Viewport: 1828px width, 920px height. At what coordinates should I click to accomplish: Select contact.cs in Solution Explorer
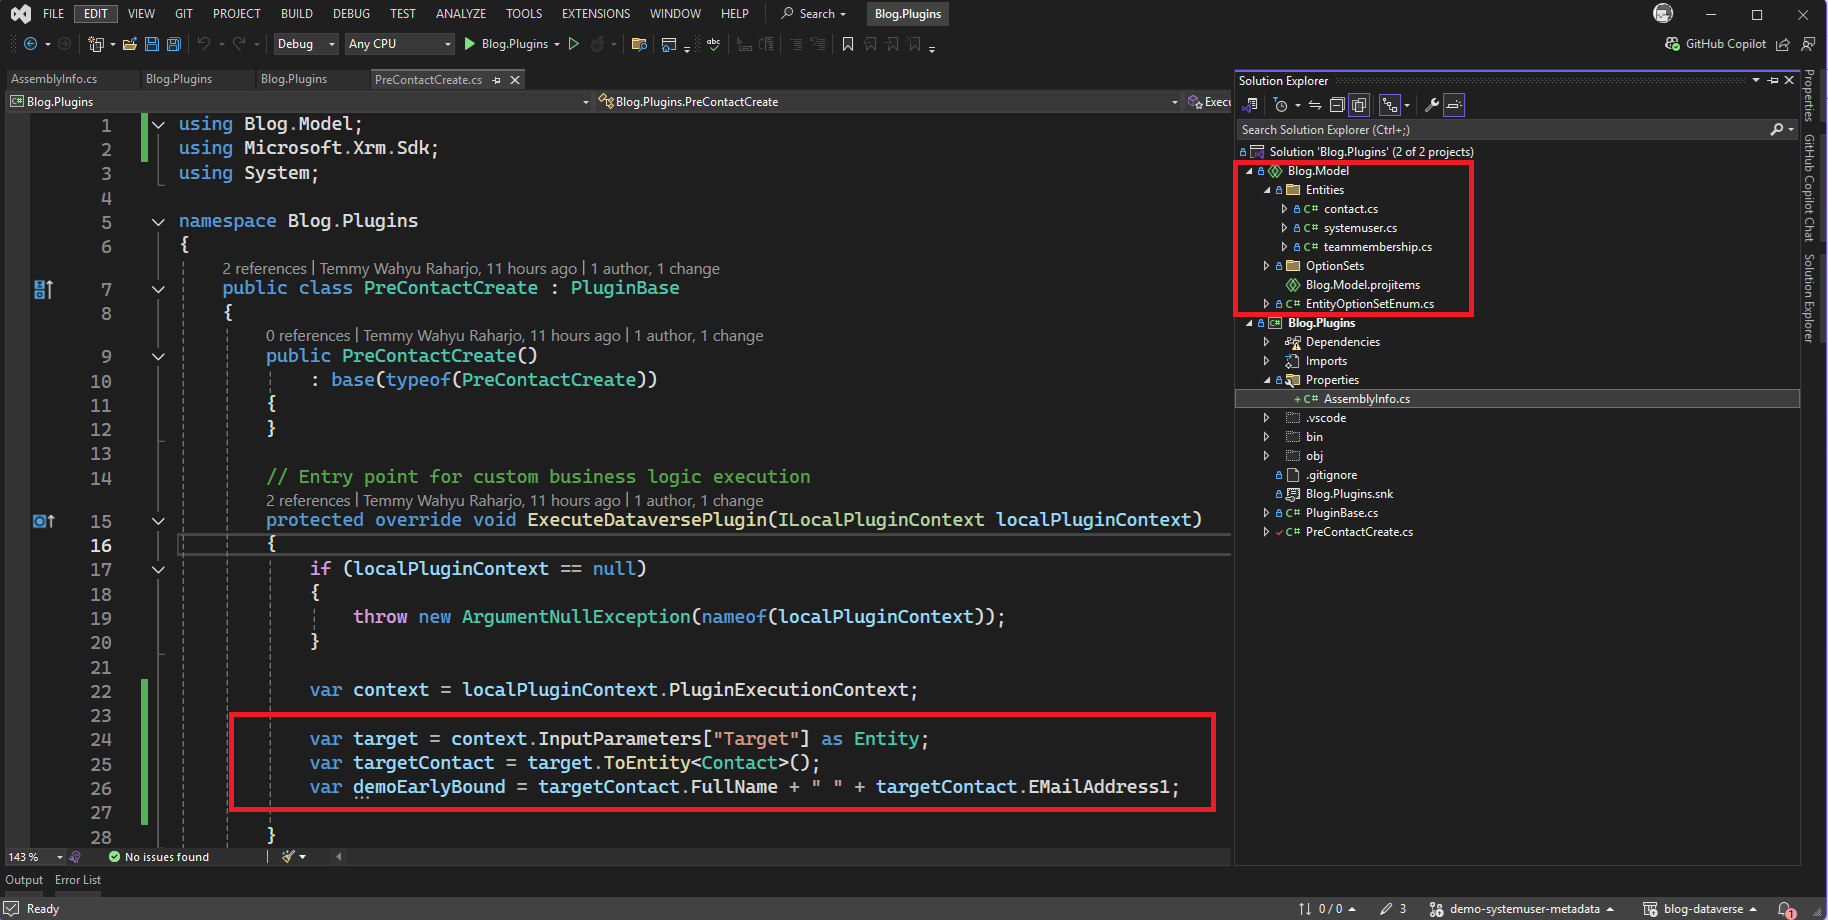(1351, 209)
